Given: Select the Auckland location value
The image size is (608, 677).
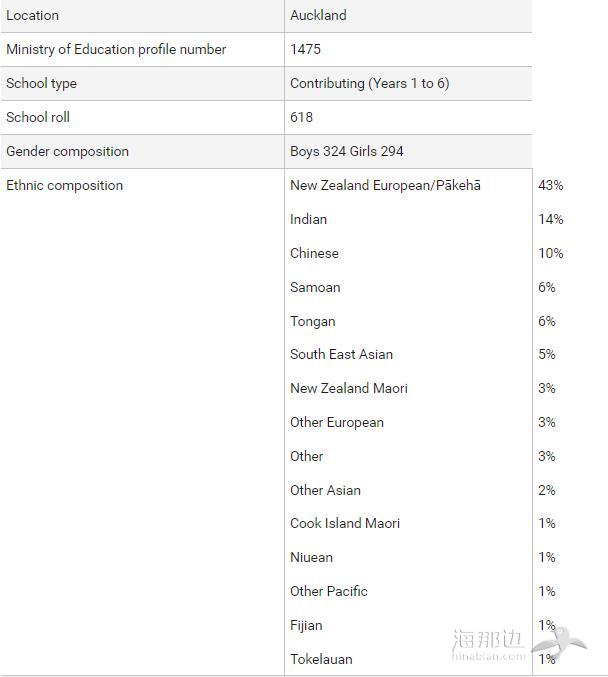Looking at the screenshot, I should pos(318,15).
